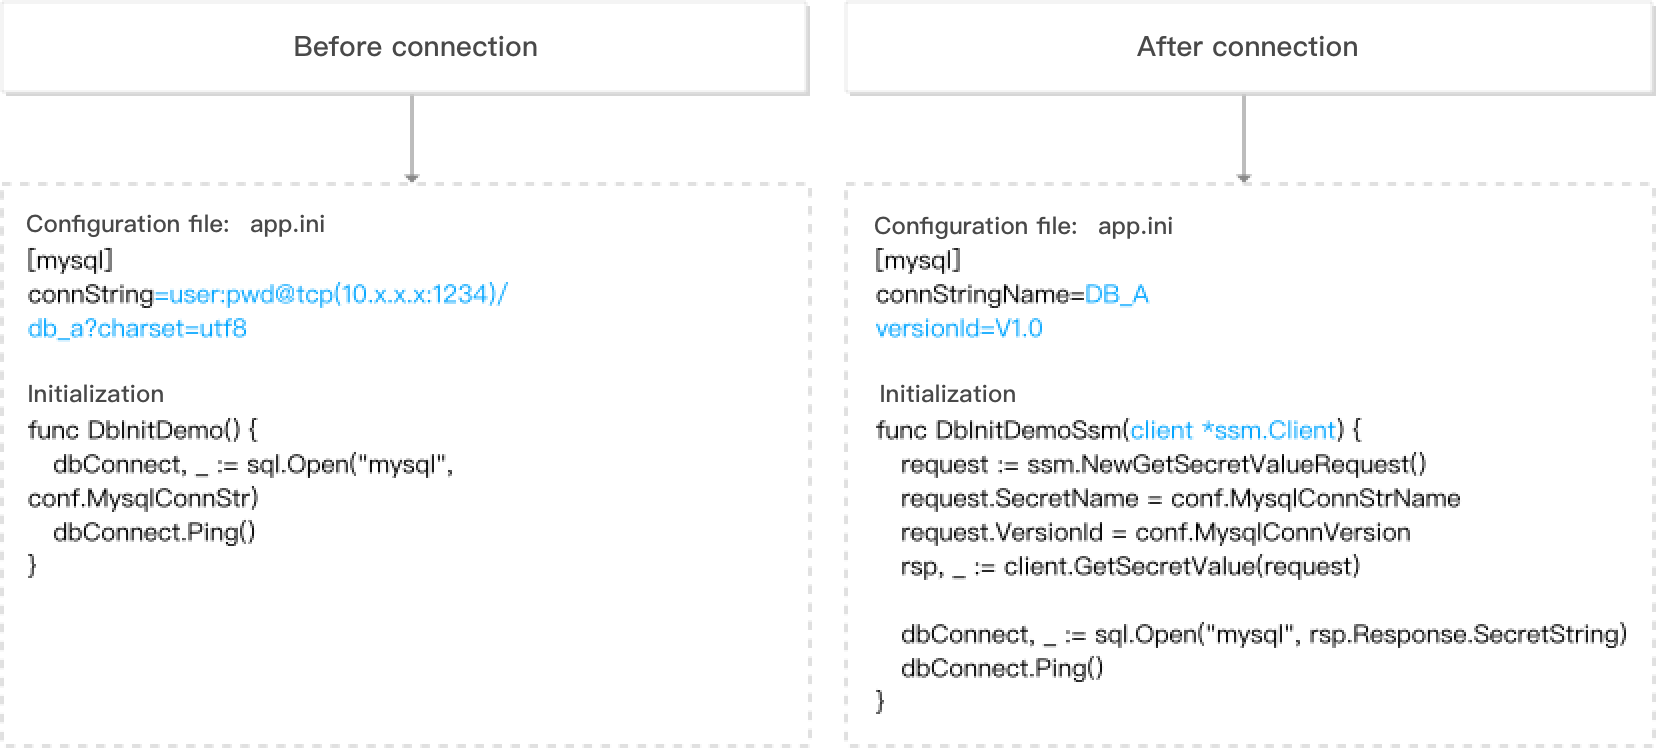Image resolution: width=1656 pixels, height=748 pixels.
Task: Click the request.SecretName assignment line
Action: click(x=1180, y=499)
